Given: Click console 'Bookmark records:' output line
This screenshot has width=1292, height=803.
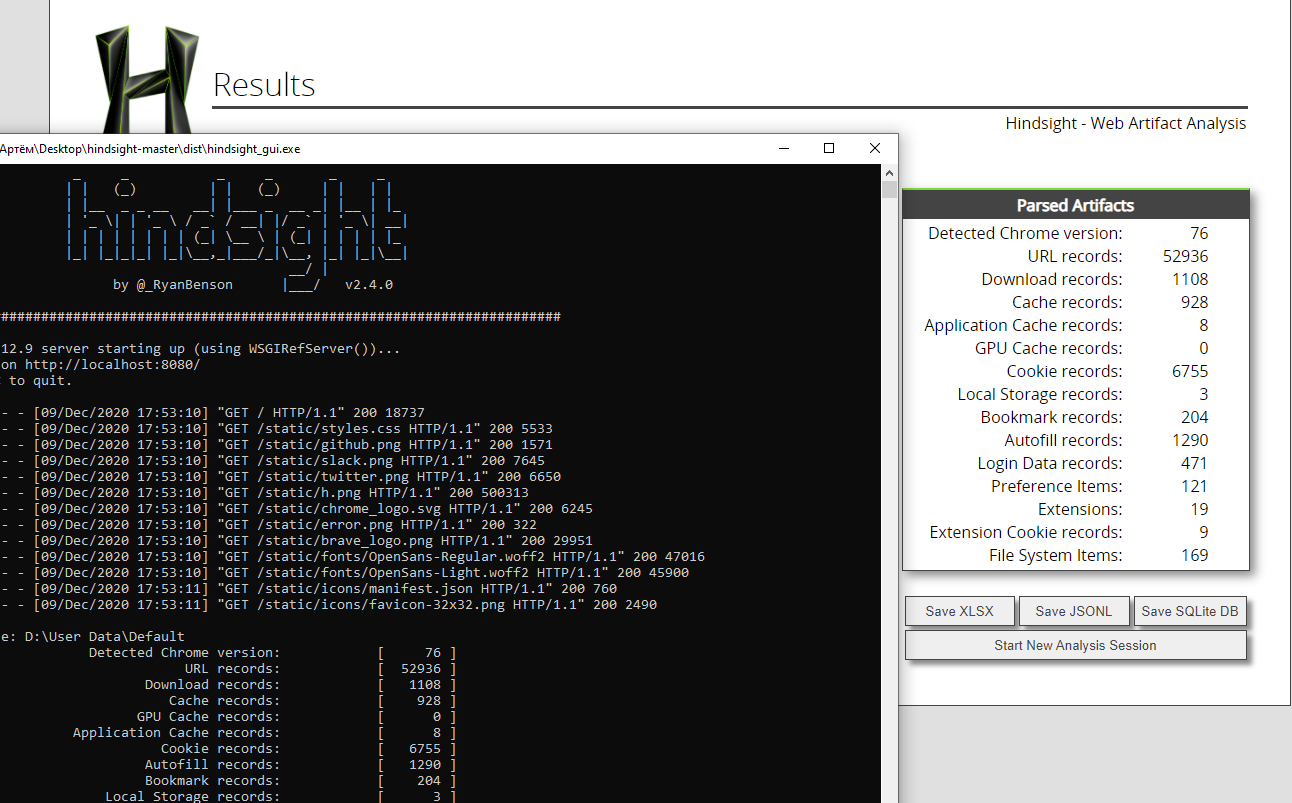Looking at the screenshot, I should tap(300, 780).
